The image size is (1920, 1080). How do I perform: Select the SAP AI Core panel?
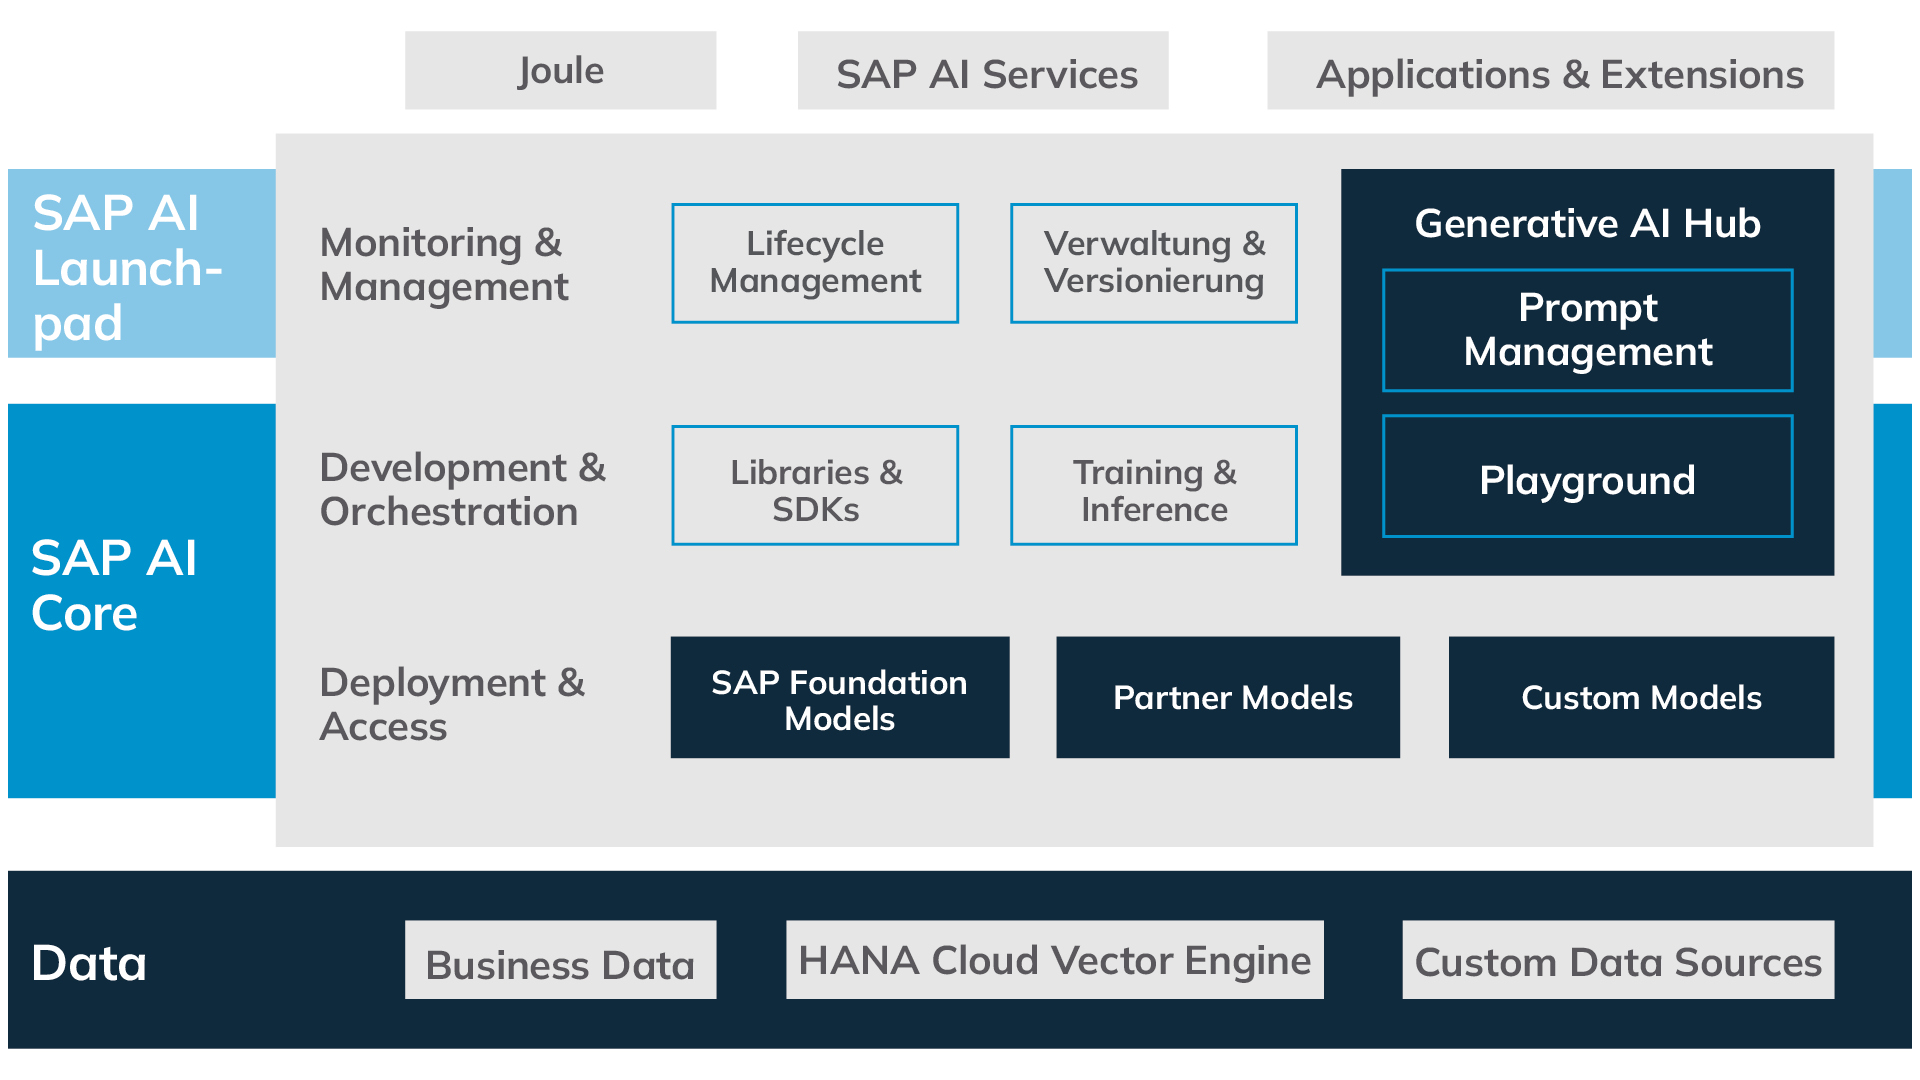(x=142, y=600)
